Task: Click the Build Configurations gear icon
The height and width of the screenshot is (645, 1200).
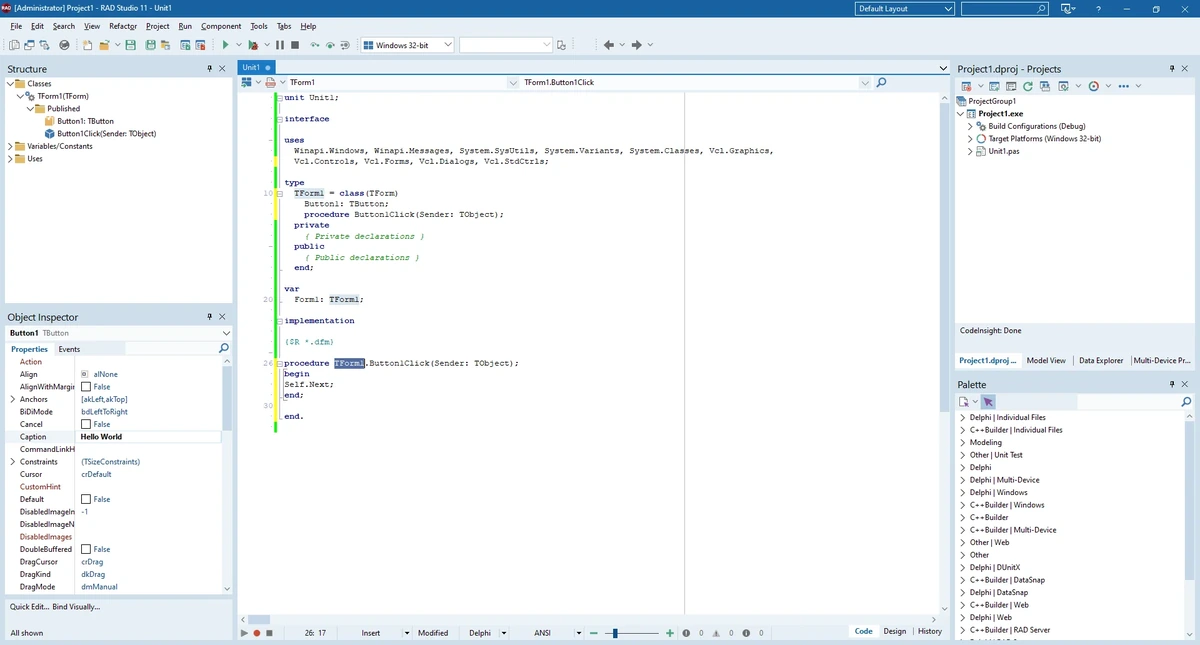Action: (981, 126)
